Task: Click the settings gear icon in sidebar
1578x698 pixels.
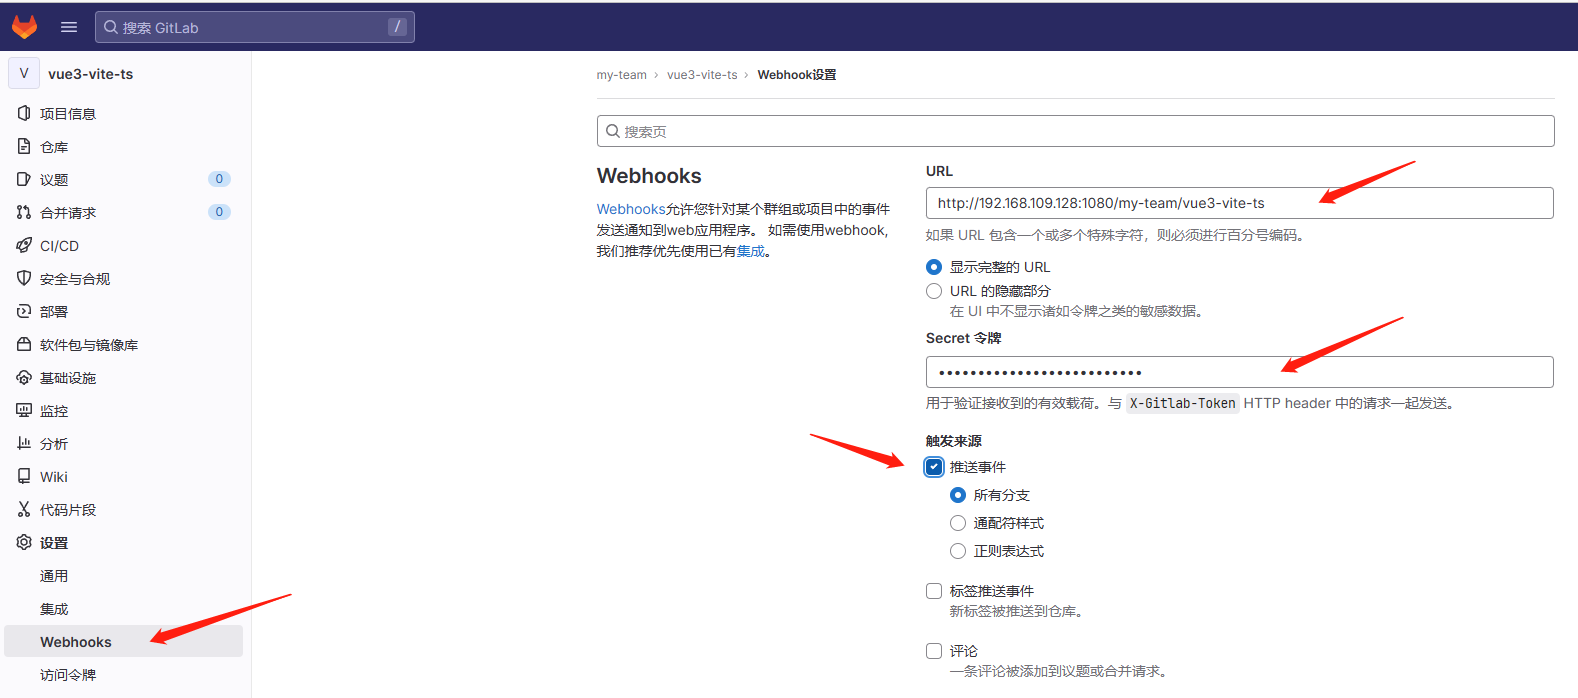Action: tap(24, 543)
